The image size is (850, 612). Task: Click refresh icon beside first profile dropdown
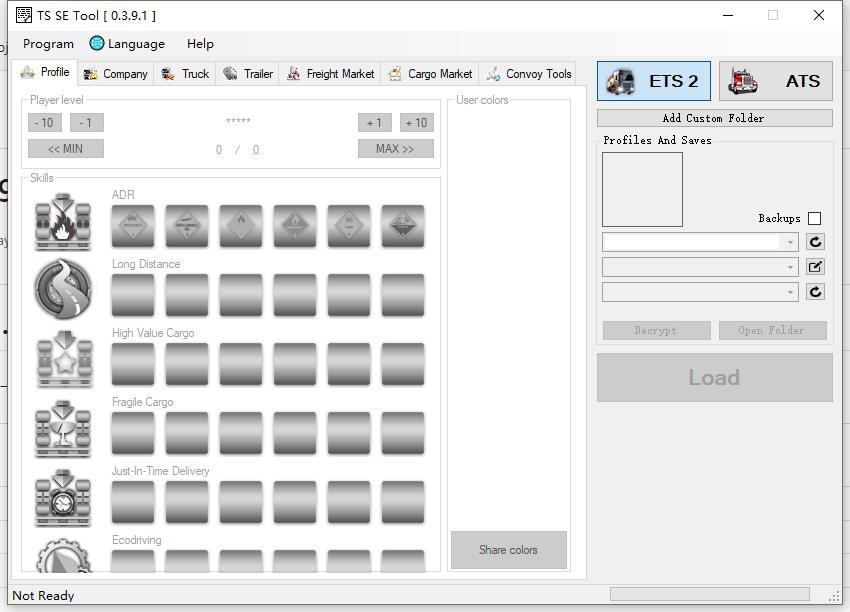click(x=816, y=242)
